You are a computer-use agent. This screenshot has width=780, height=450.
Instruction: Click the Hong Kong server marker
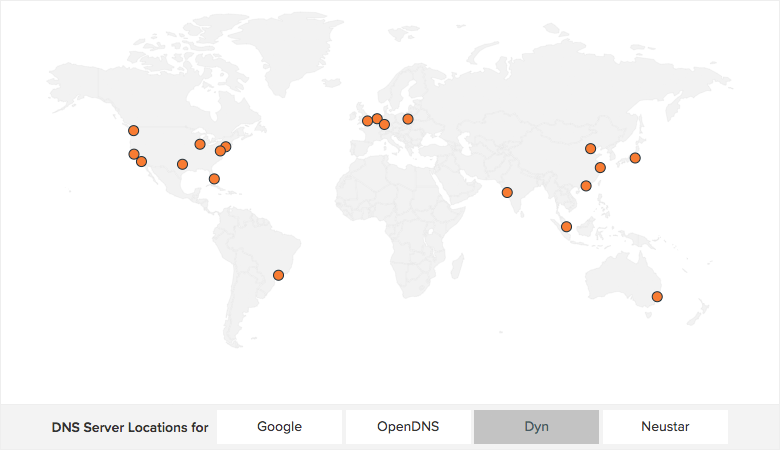[586, 186]
